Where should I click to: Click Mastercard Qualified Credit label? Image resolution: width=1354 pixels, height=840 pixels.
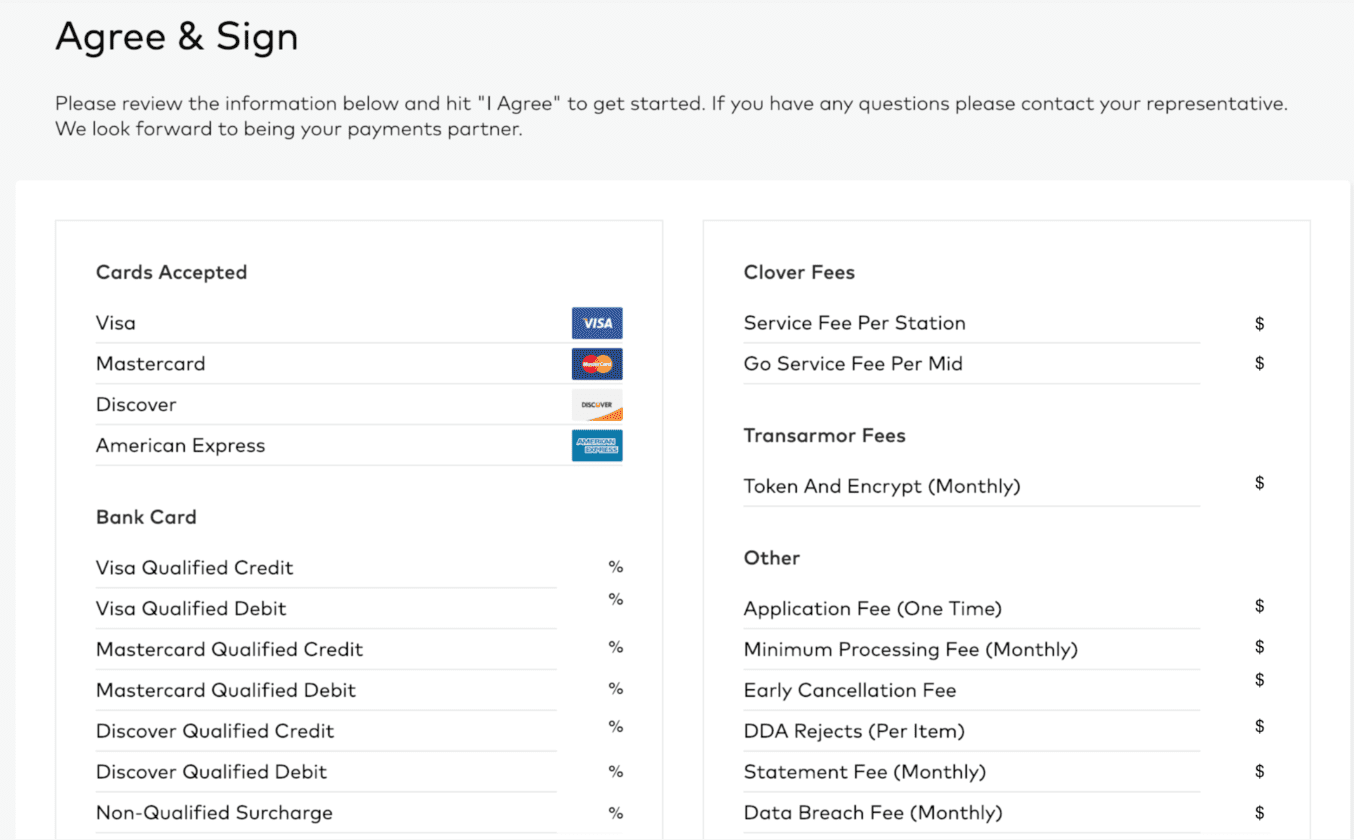[x=229, y=650]
